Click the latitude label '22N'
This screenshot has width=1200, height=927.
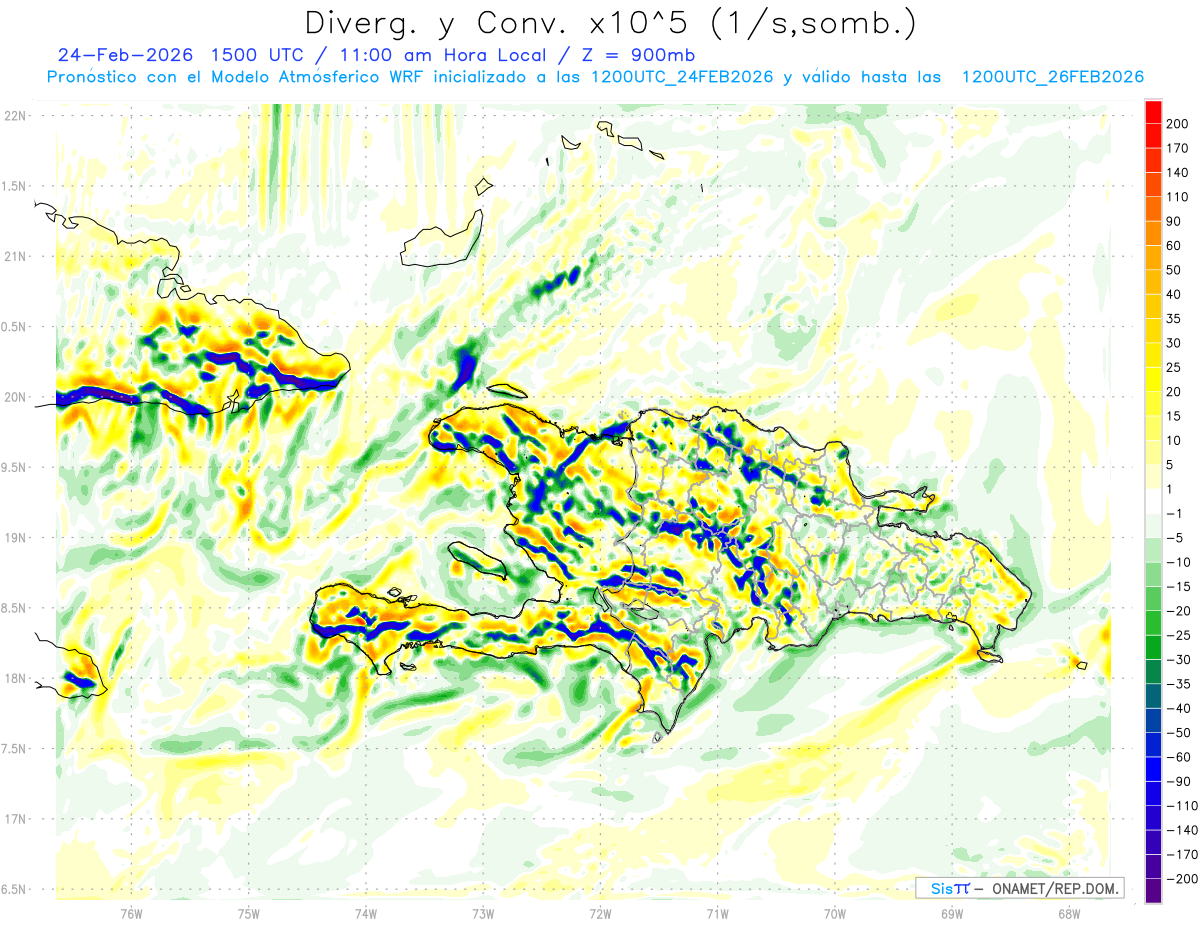15,115
